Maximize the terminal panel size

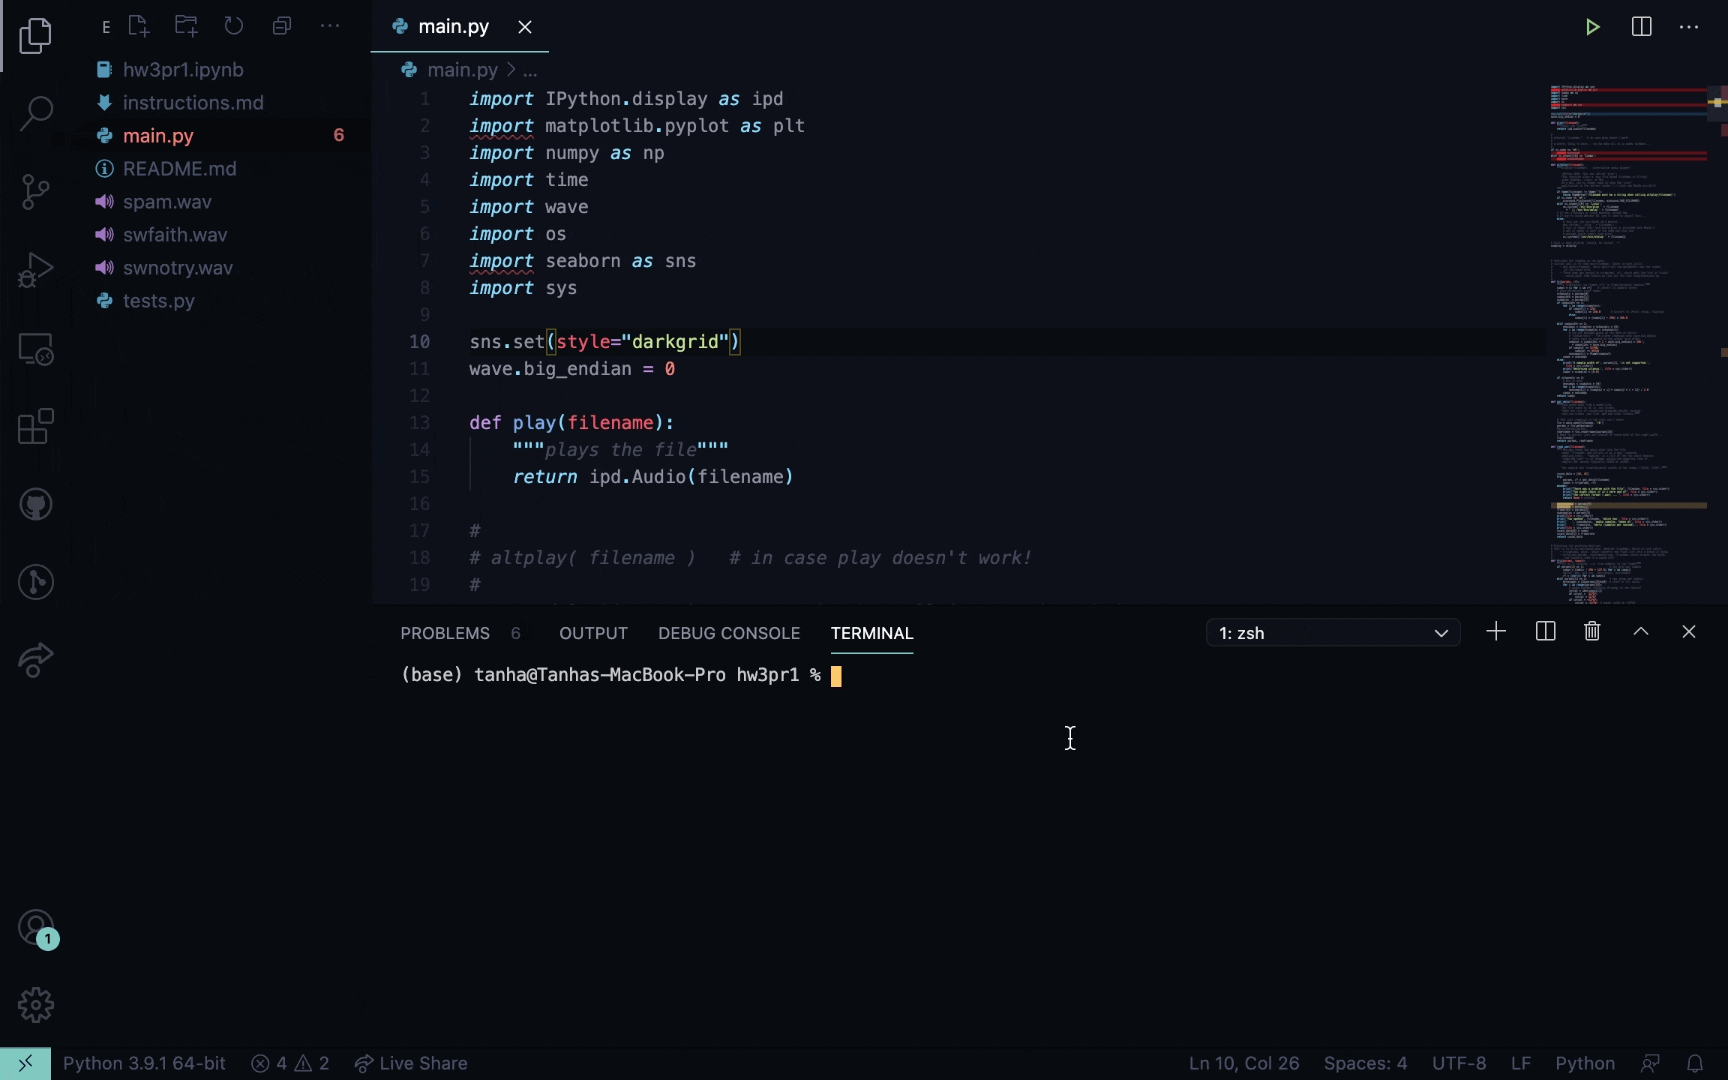point(1641,632)
